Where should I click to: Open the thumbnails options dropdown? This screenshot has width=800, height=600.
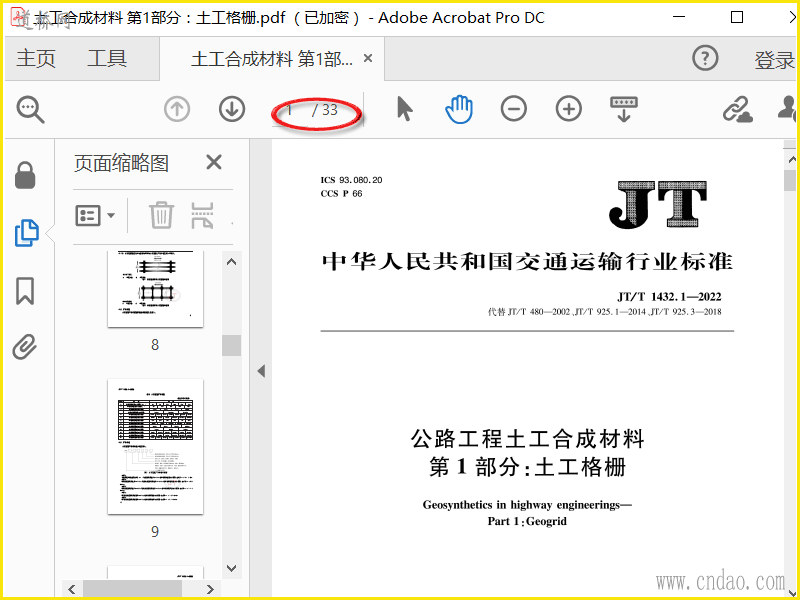[95, 216]
